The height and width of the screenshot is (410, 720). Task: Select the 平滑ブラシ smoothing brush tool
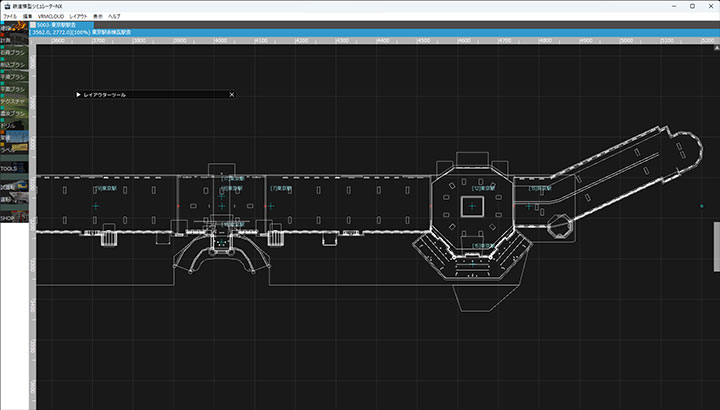coord(14,76)
